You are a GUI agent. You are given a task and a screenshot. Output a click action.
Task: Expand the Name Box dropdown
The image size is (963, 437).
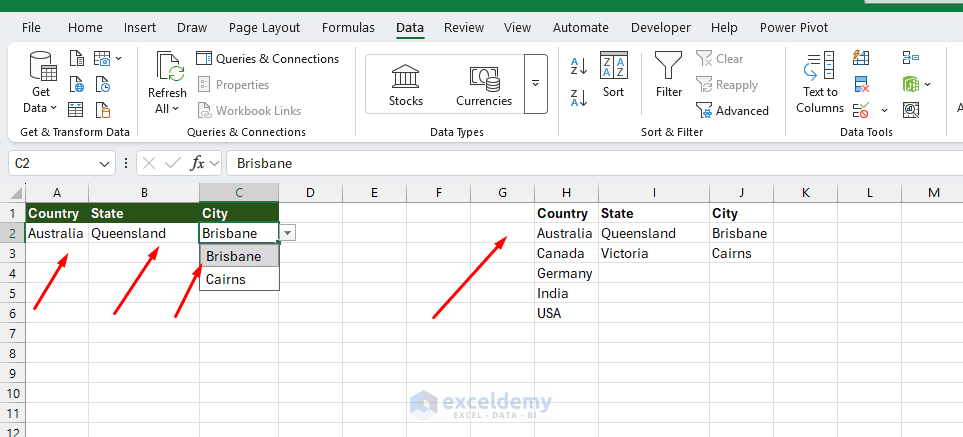point(104,164)
